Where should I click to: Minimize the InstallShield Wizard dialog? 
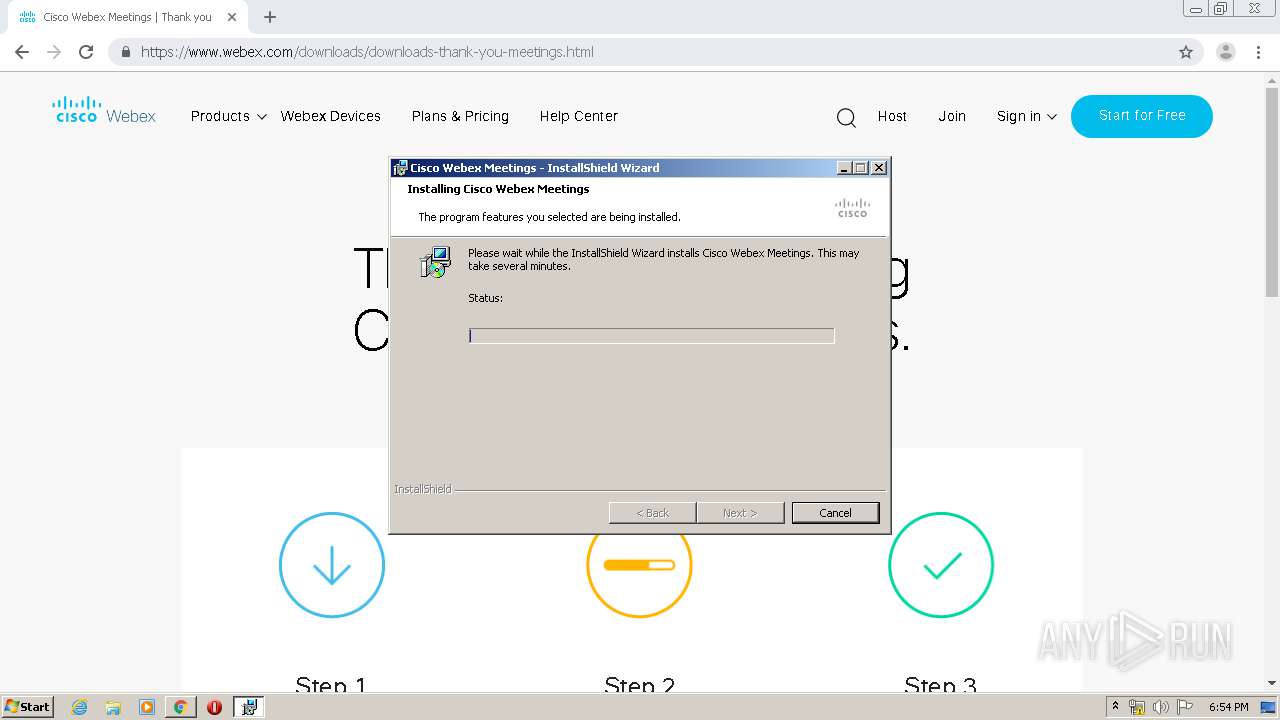844,168
